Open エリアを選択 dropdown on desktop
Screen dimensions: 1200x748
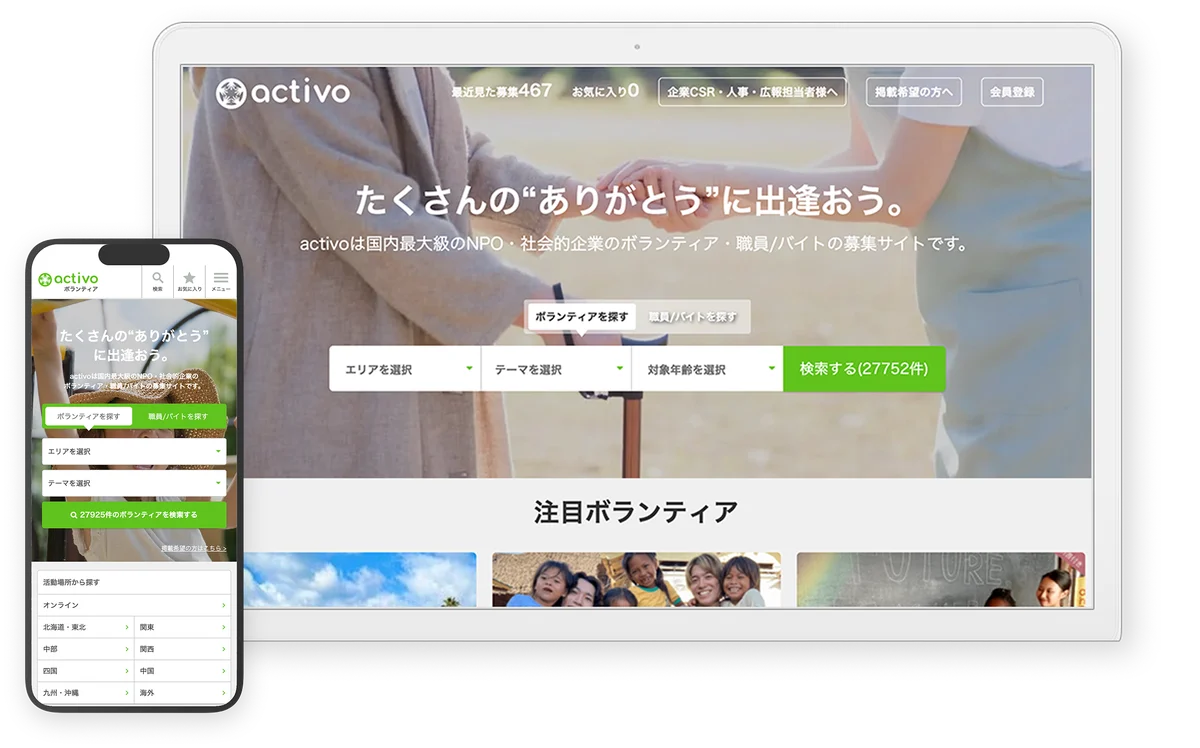(x=405, y=369)
